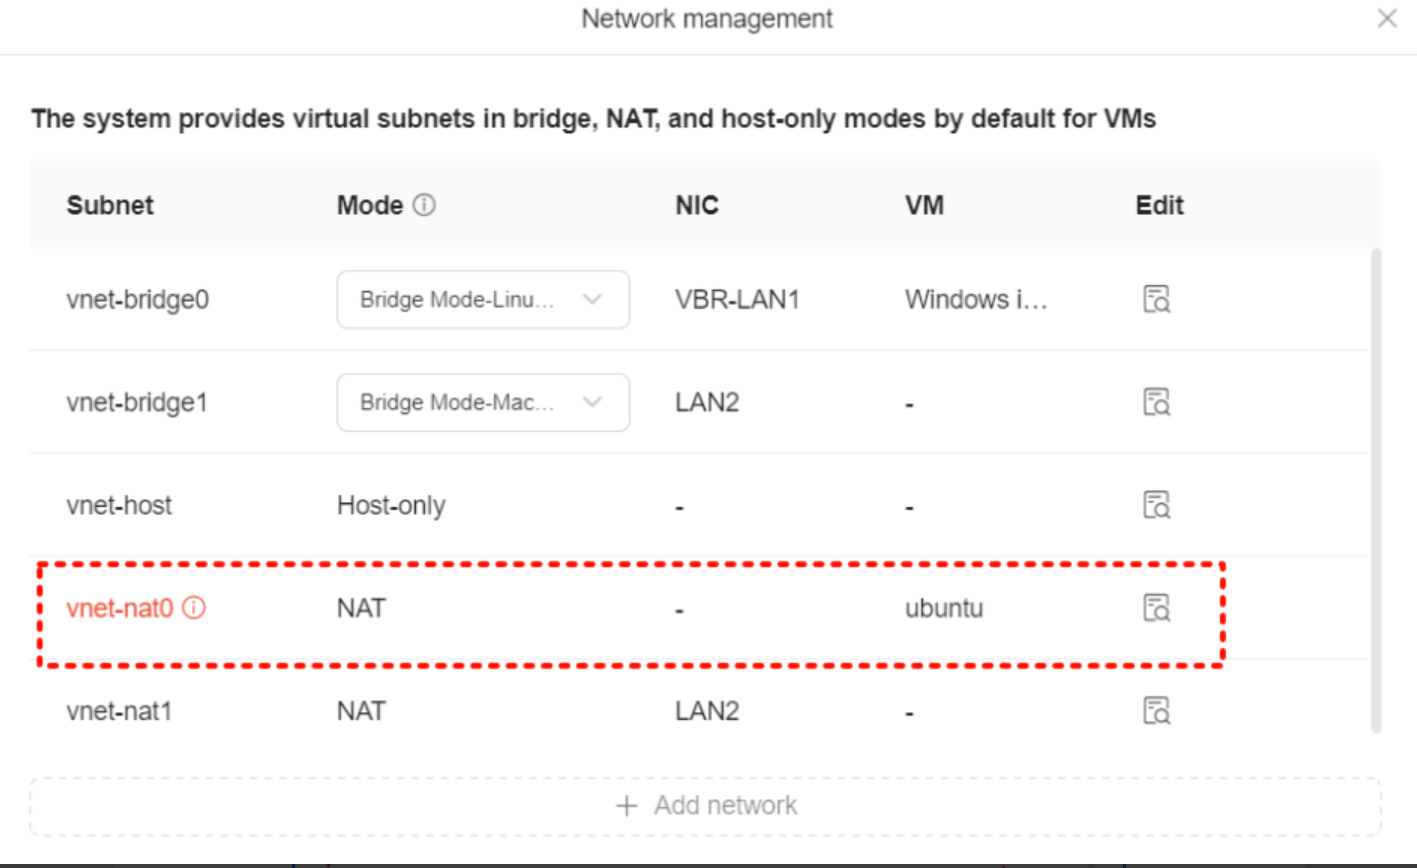This screenshot has height=868, width=1417.
Task: View the info tooltip beside the Mode header
Action: click(424, 204)
